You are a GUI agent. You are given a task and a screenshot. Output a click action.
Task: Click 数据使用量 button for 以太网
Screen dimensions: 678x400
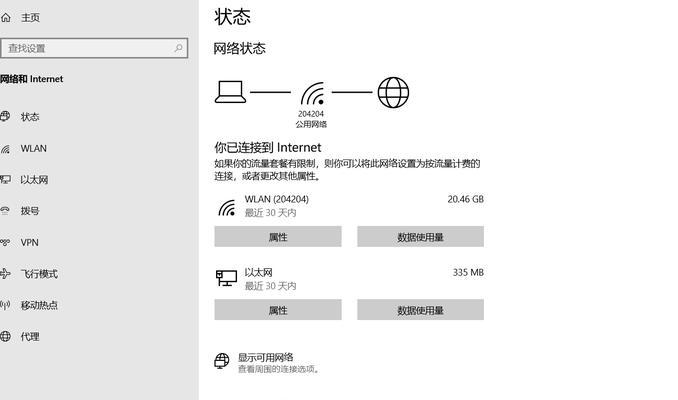point(420,310)
